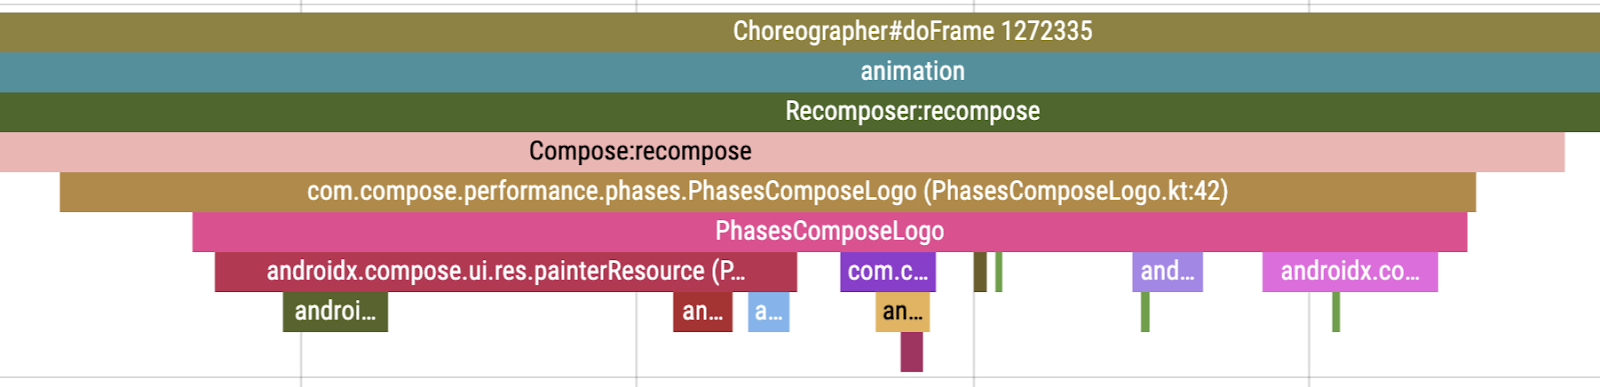Image resolution: width=1600 pixels, height=387 pixels.
Task: Click the thin green slice under androidx.co…
Action: [x=1335, y=311]
